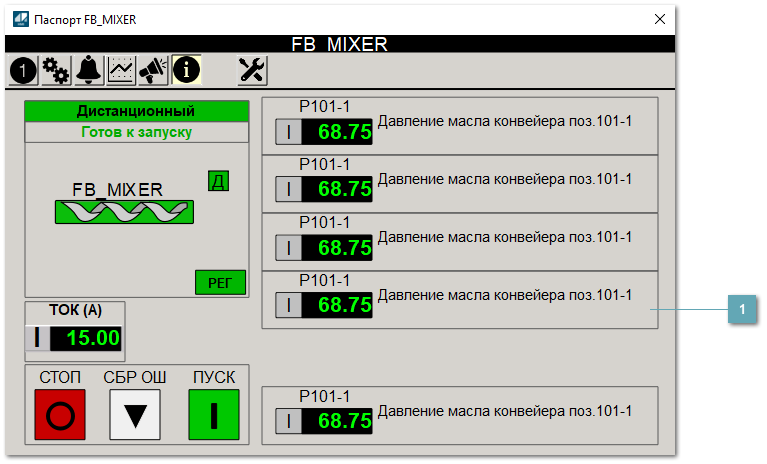
Task: Select the information tab icon
Action: click(186, 69)
